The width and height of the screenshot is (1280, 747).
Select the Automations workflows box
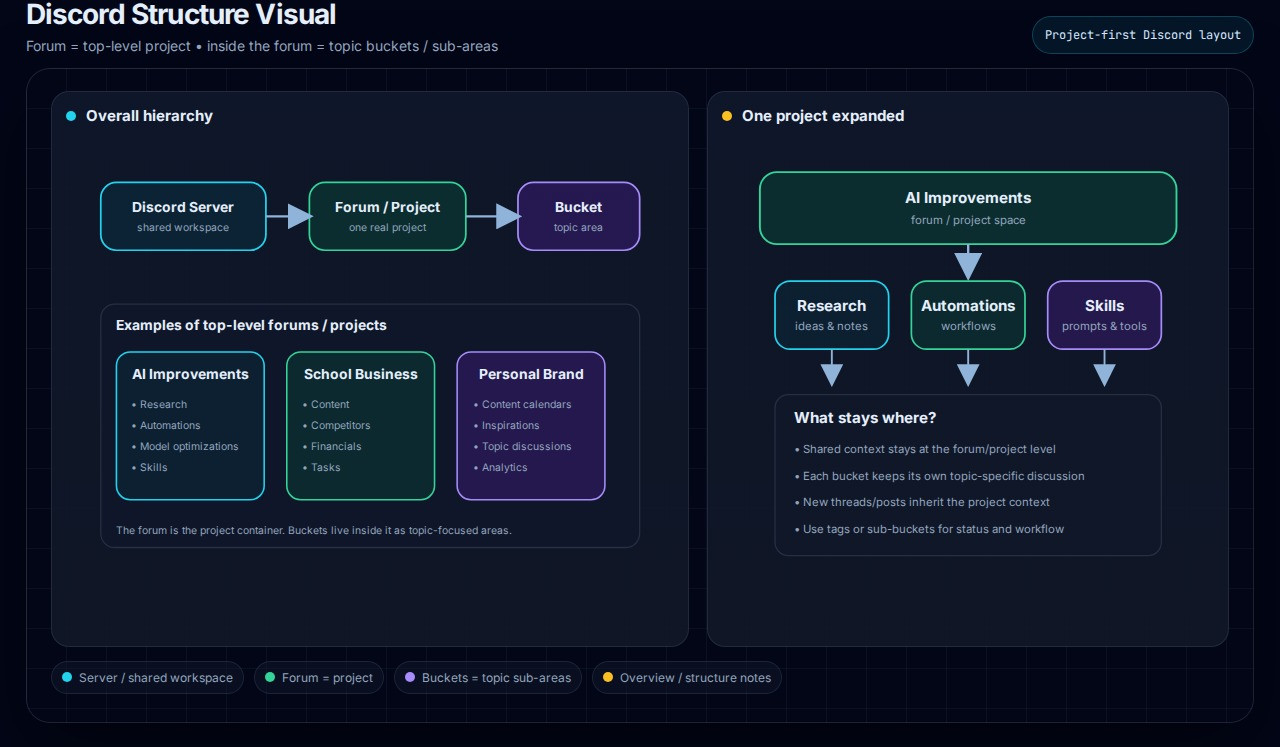968,315
